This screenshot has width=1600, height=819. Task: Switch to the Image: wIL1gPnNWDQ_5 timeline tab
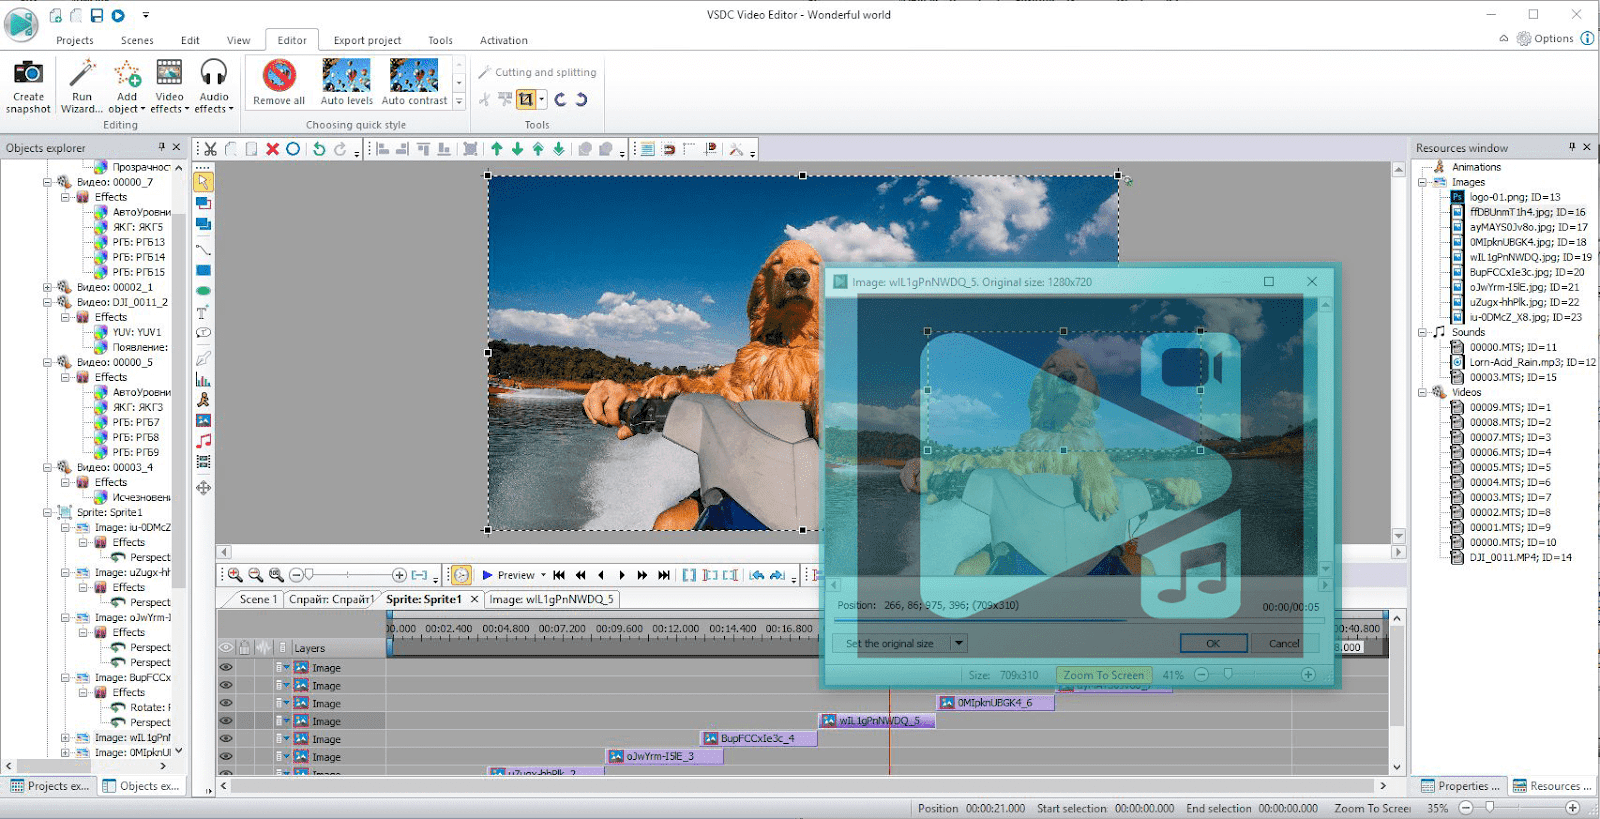coord(552,599)
